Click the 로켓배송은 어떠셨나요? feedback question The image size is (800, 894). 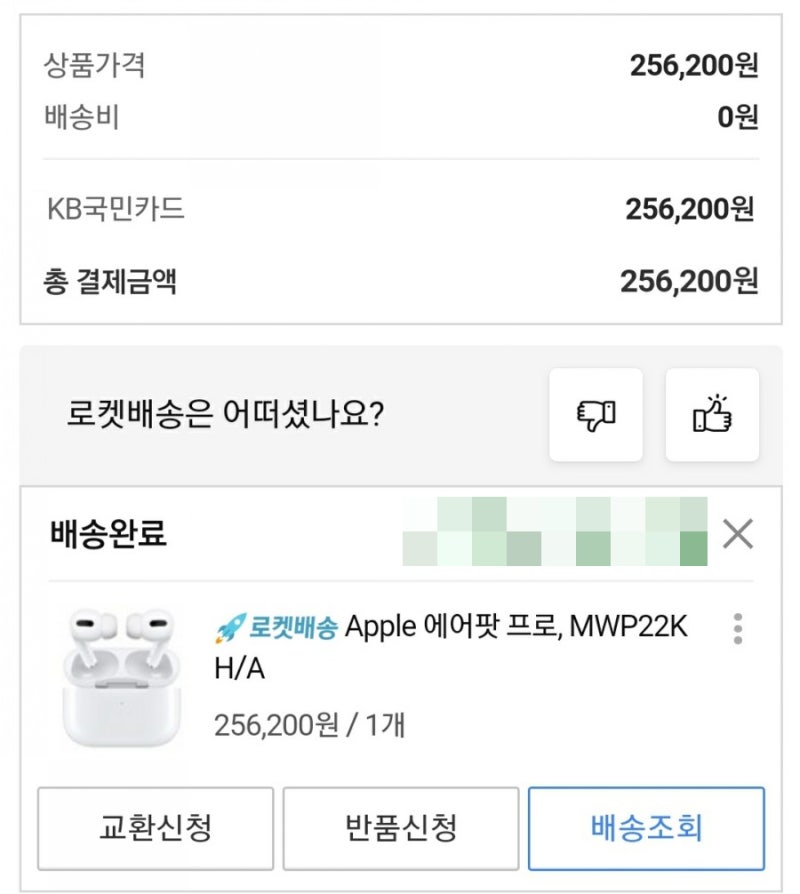pos(225,415)
